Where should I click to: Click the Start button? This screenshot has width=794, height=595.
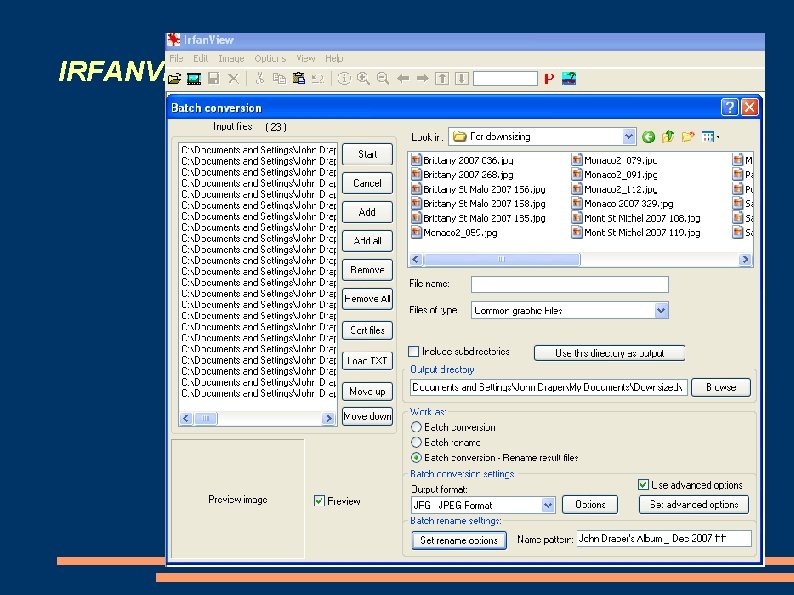pyautogui.click(x=368, y=154)
